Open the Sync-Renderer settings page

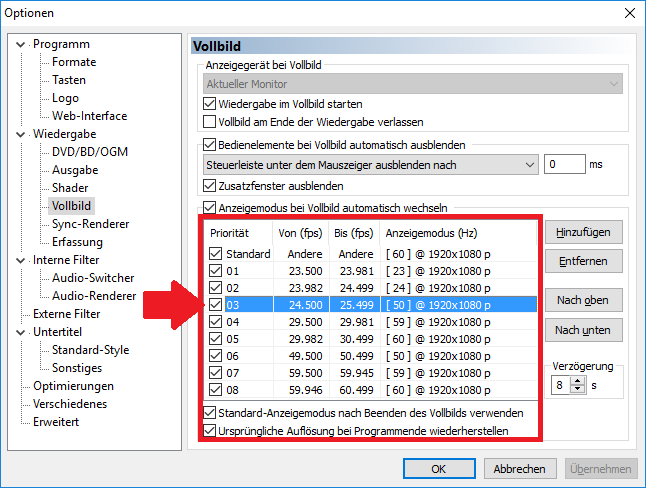91,224
